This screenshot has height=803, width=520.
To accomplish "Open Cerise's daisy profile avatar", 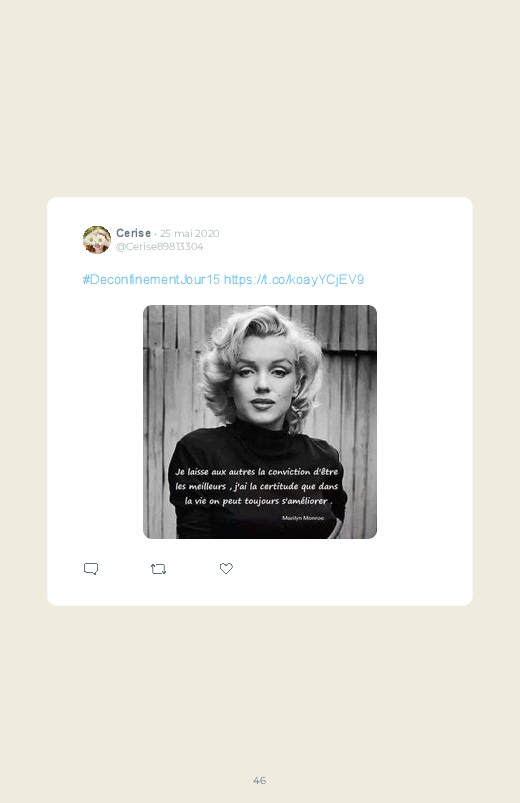I will [97, 239].
